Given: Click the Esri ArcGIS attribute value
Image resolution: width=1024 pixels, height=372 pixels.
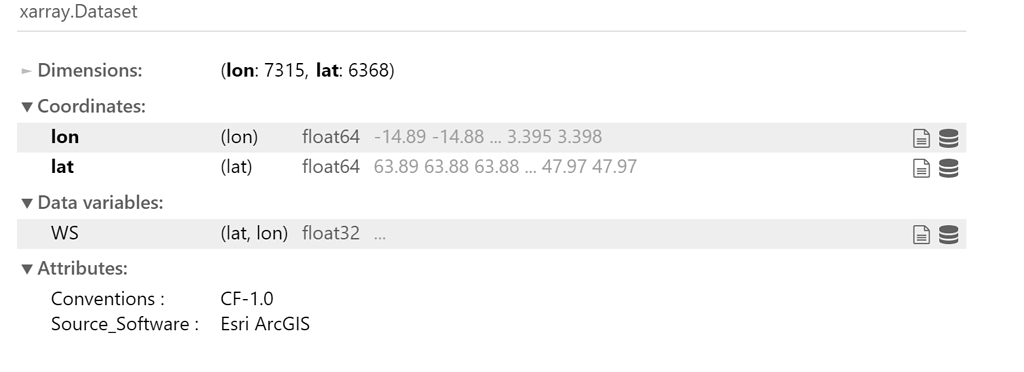Looking at the screenshot, I should pyautogui.click(x=265, y=324).
